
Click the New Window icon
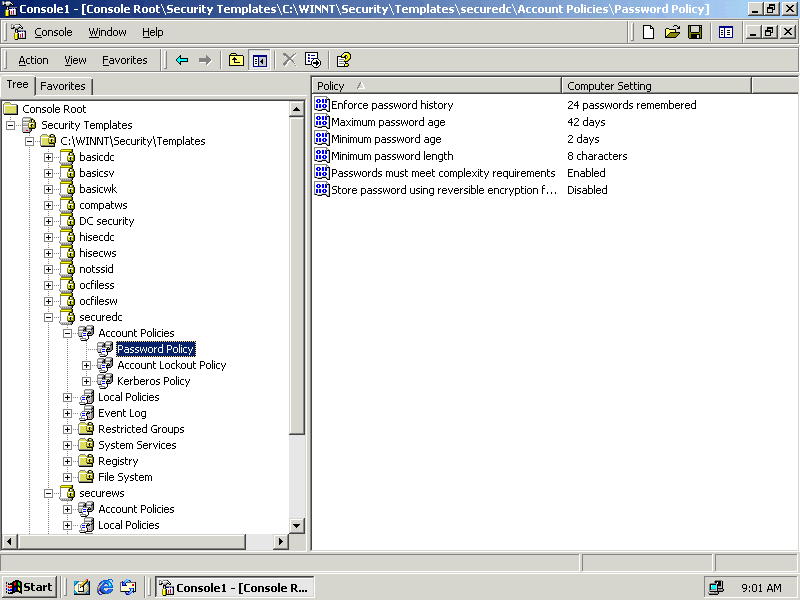point(726,32)
